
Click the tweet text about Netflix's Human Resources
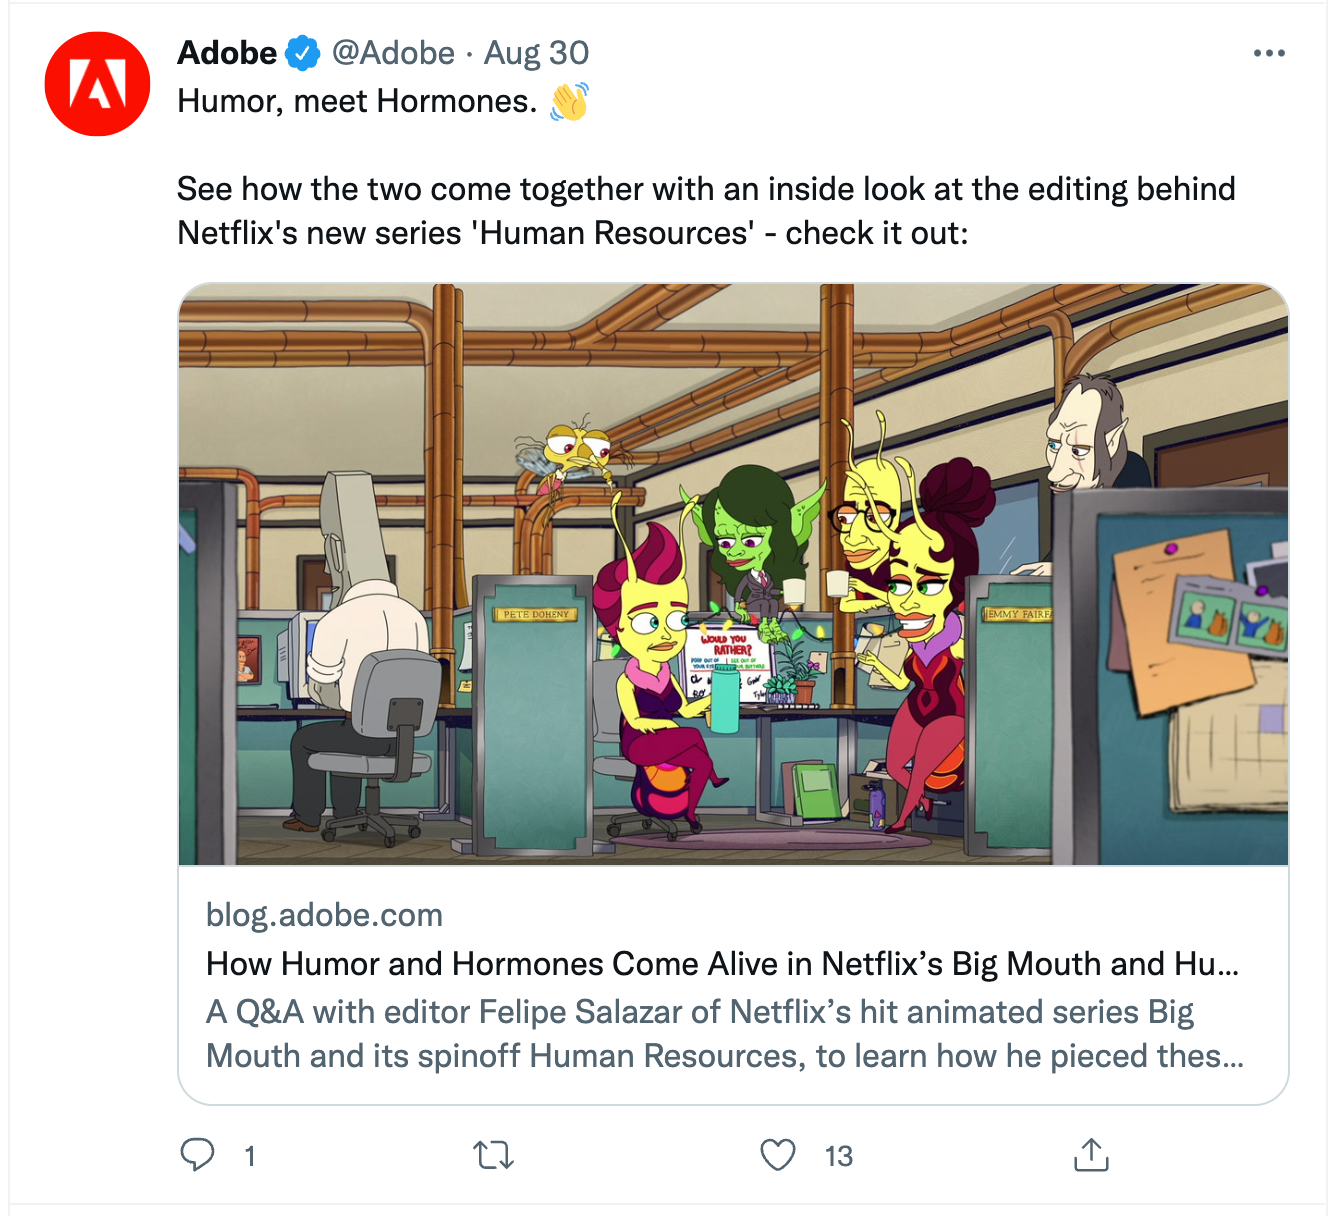click(x=706, y=211)
